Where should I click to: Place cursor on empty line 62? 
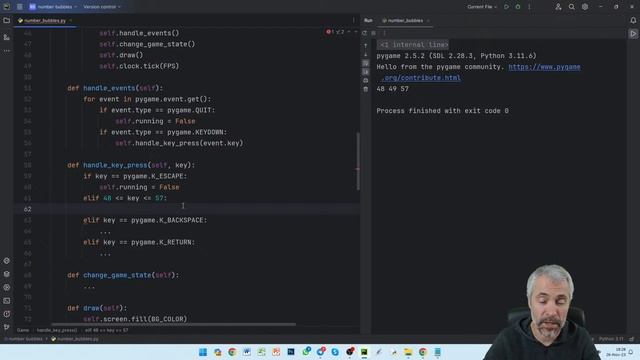[x=187, y=209]
